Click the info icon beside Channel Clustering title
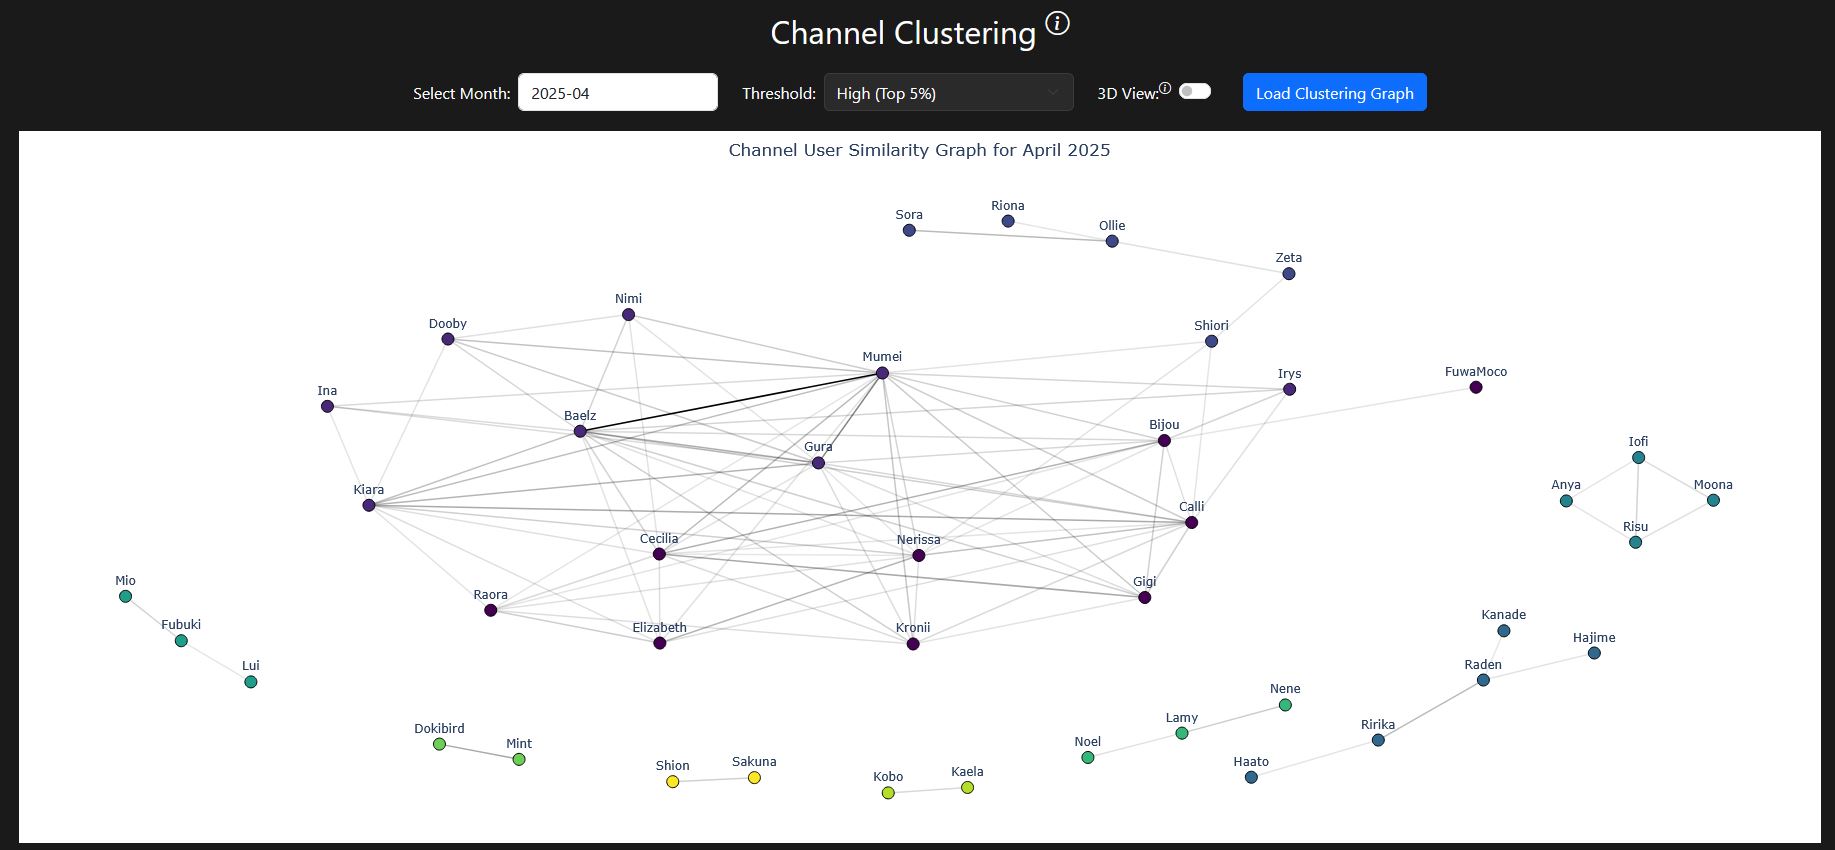 [1057, 23]
